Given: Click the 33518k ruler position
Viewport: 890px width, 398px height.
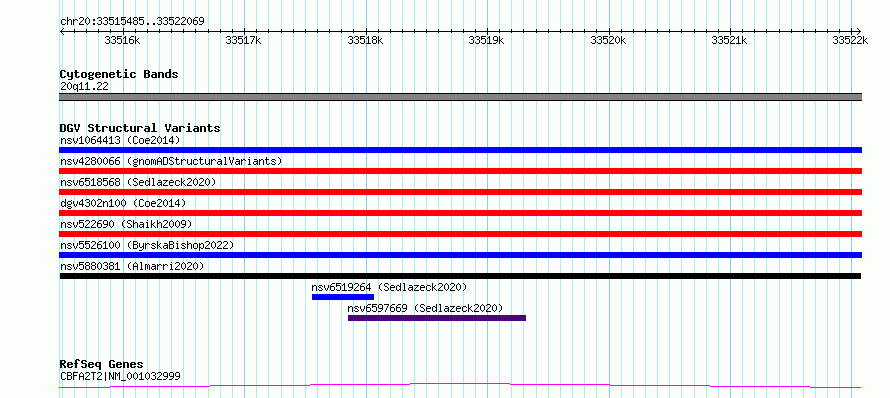Looking at the screenshot, I should coord(366,40).
